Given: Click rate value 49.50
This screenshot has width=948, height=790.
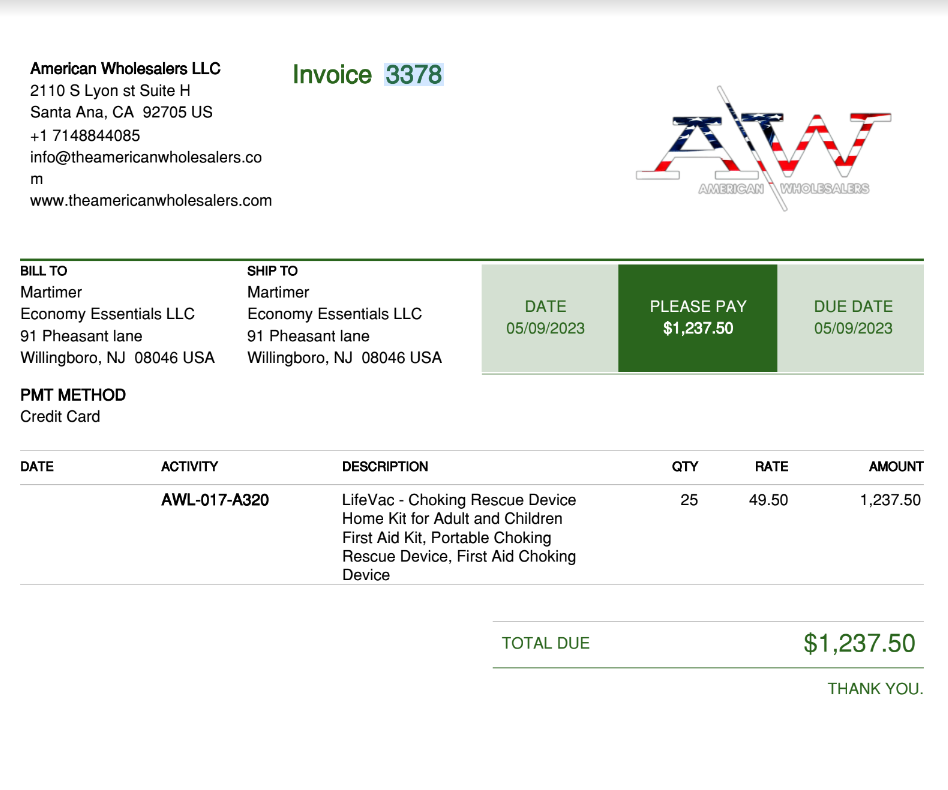Looking at the screenshot, I should point(768,500).
